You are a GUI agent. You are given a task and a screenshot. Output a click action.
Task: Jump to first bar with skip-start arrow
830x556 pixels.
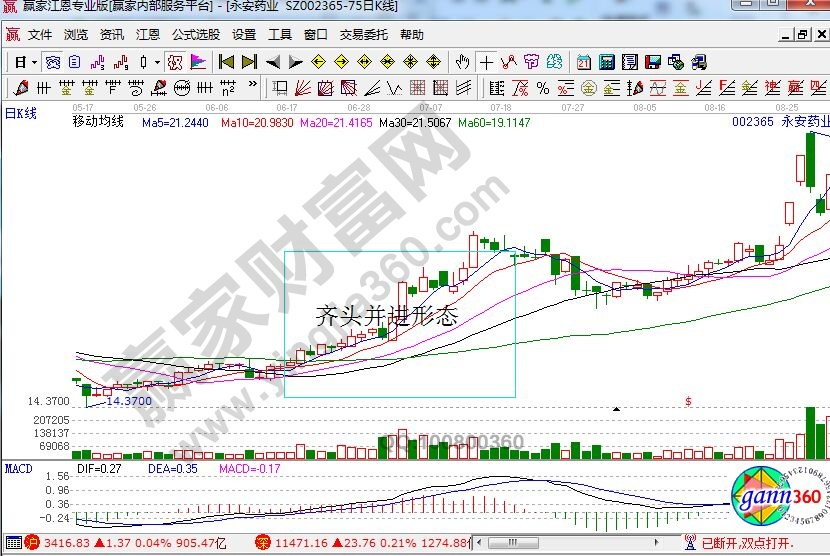tap(227, 62)
